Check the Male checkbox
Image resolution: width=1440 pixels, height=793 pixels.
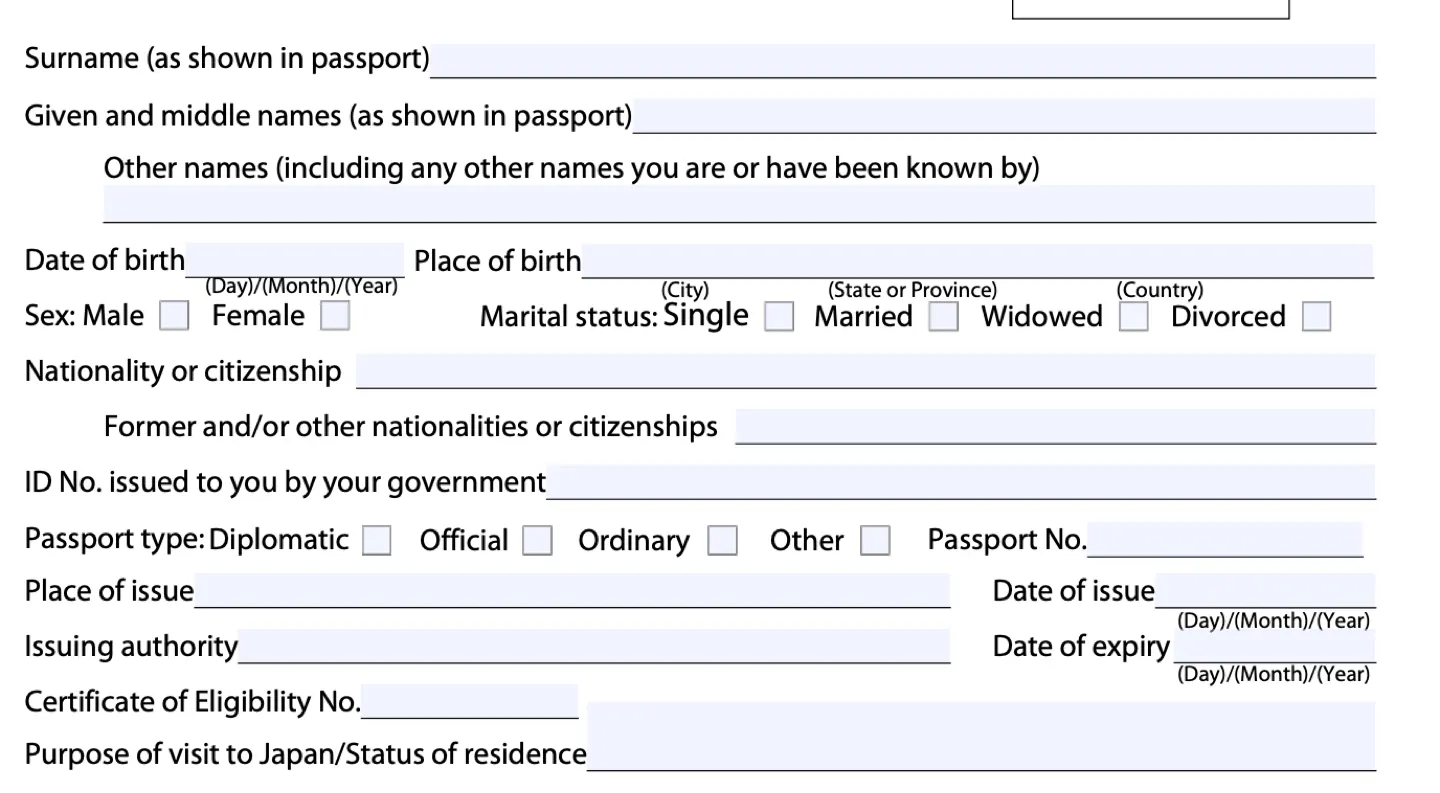(x=175, y=316)
